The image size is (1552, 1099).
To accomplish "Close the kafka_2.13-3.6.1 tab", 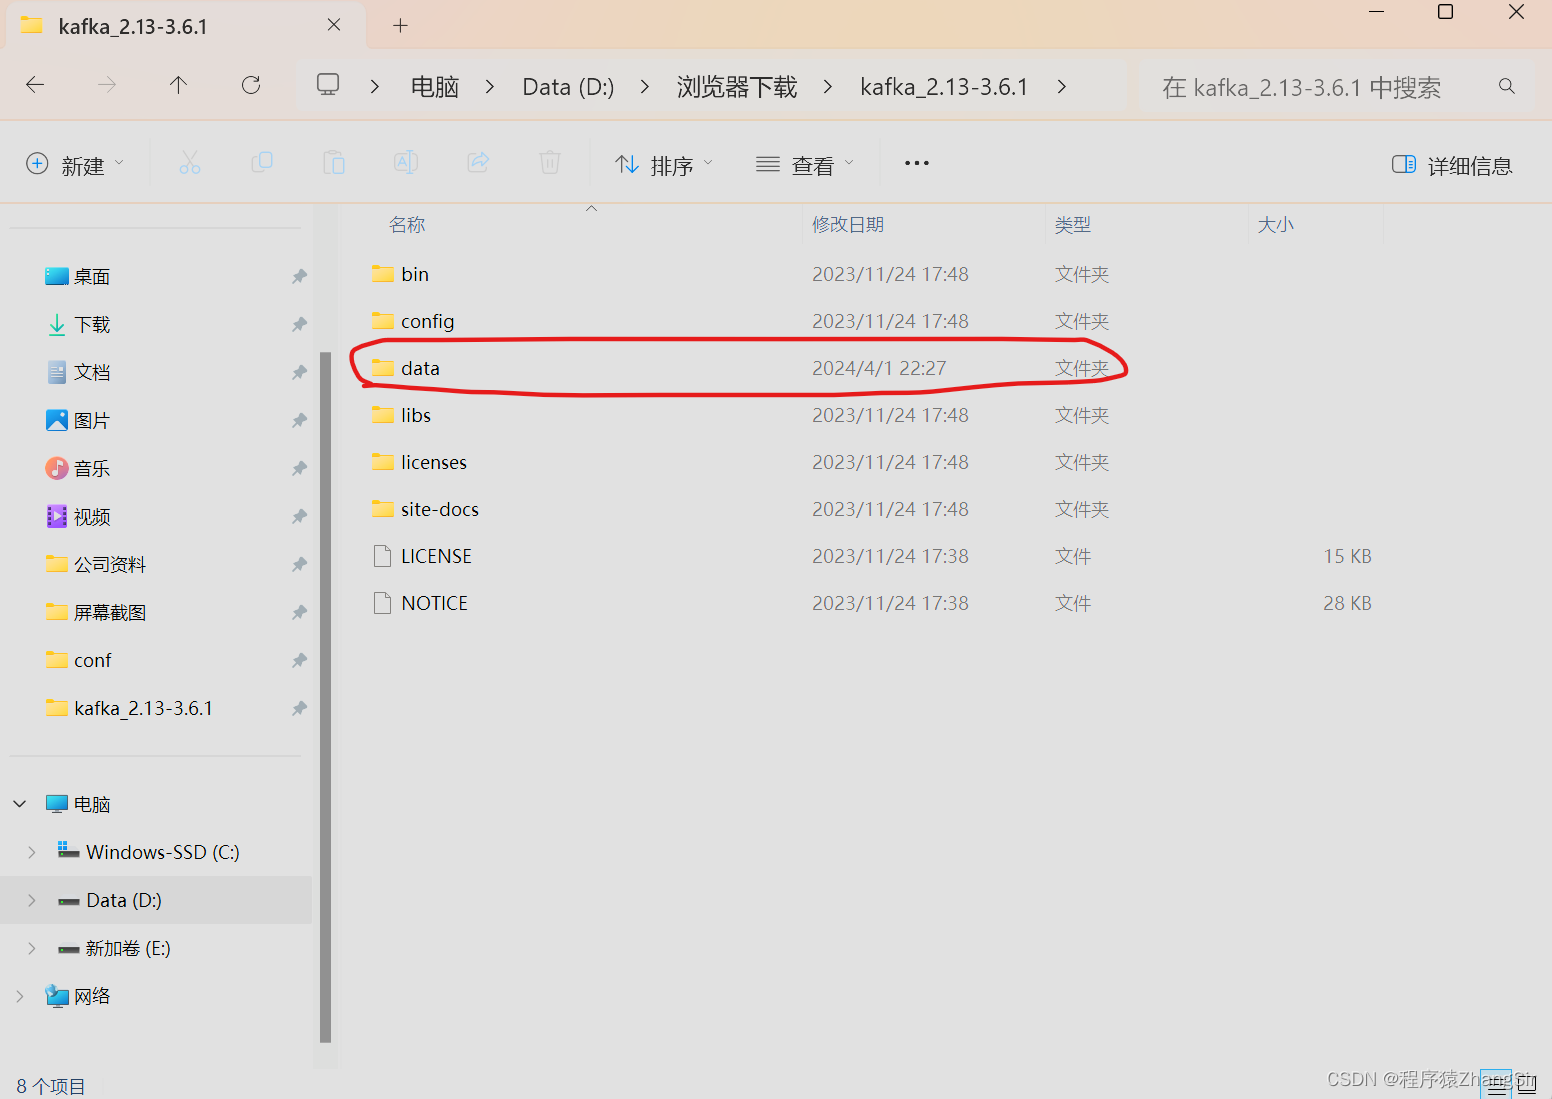I will click(334, 25).
